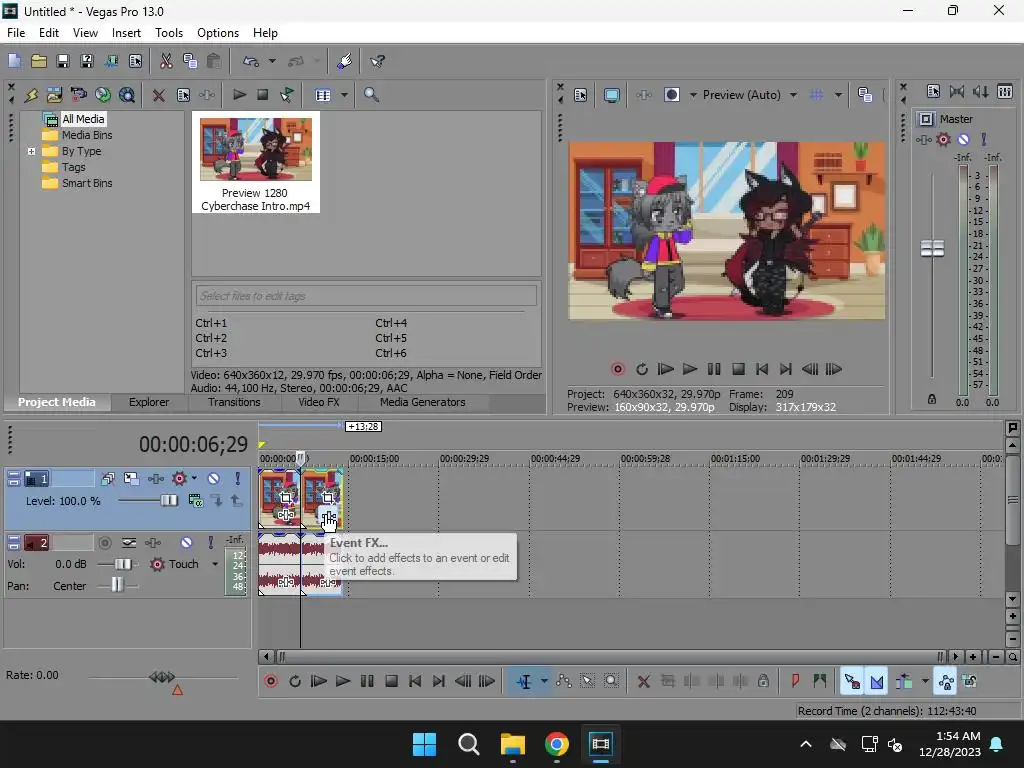
Task: Select Media Bins folder in tree
Action: [x=87, y=135]
